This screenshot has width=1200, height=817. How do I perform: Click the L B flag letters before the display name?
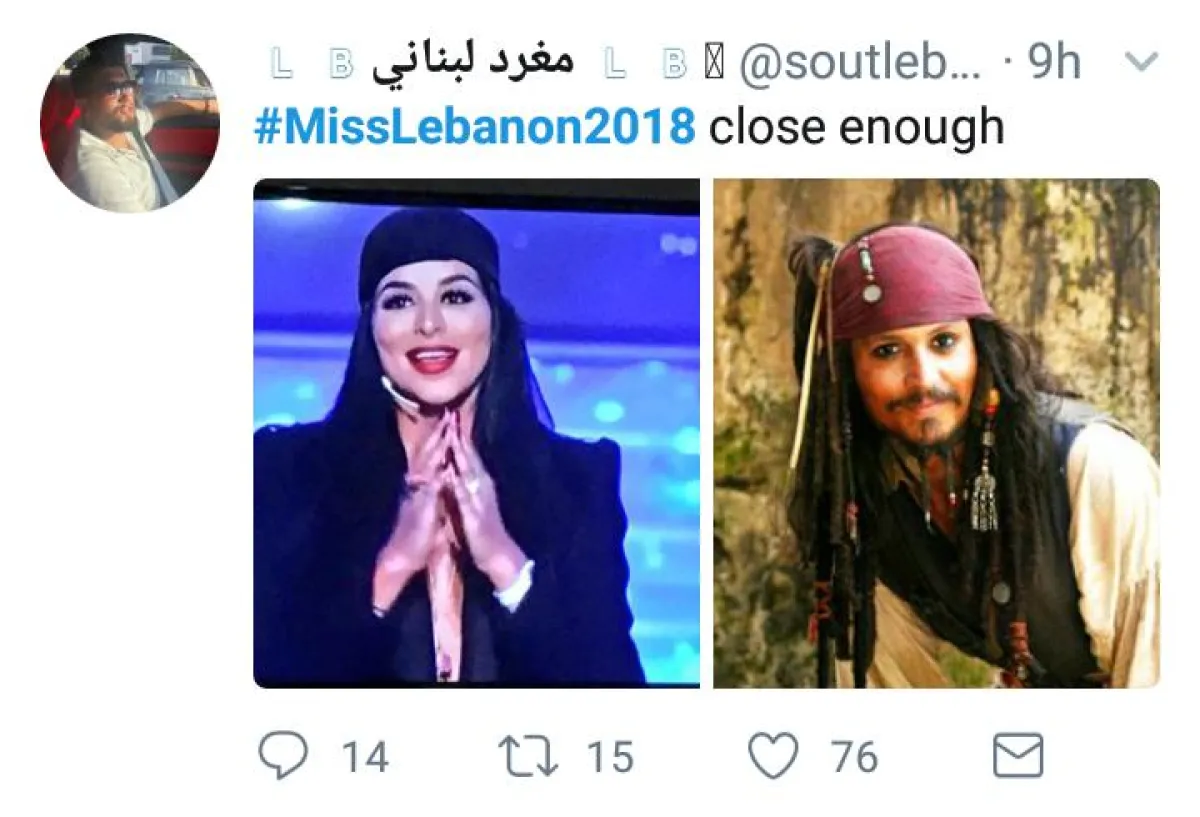(x=313, y=63)
